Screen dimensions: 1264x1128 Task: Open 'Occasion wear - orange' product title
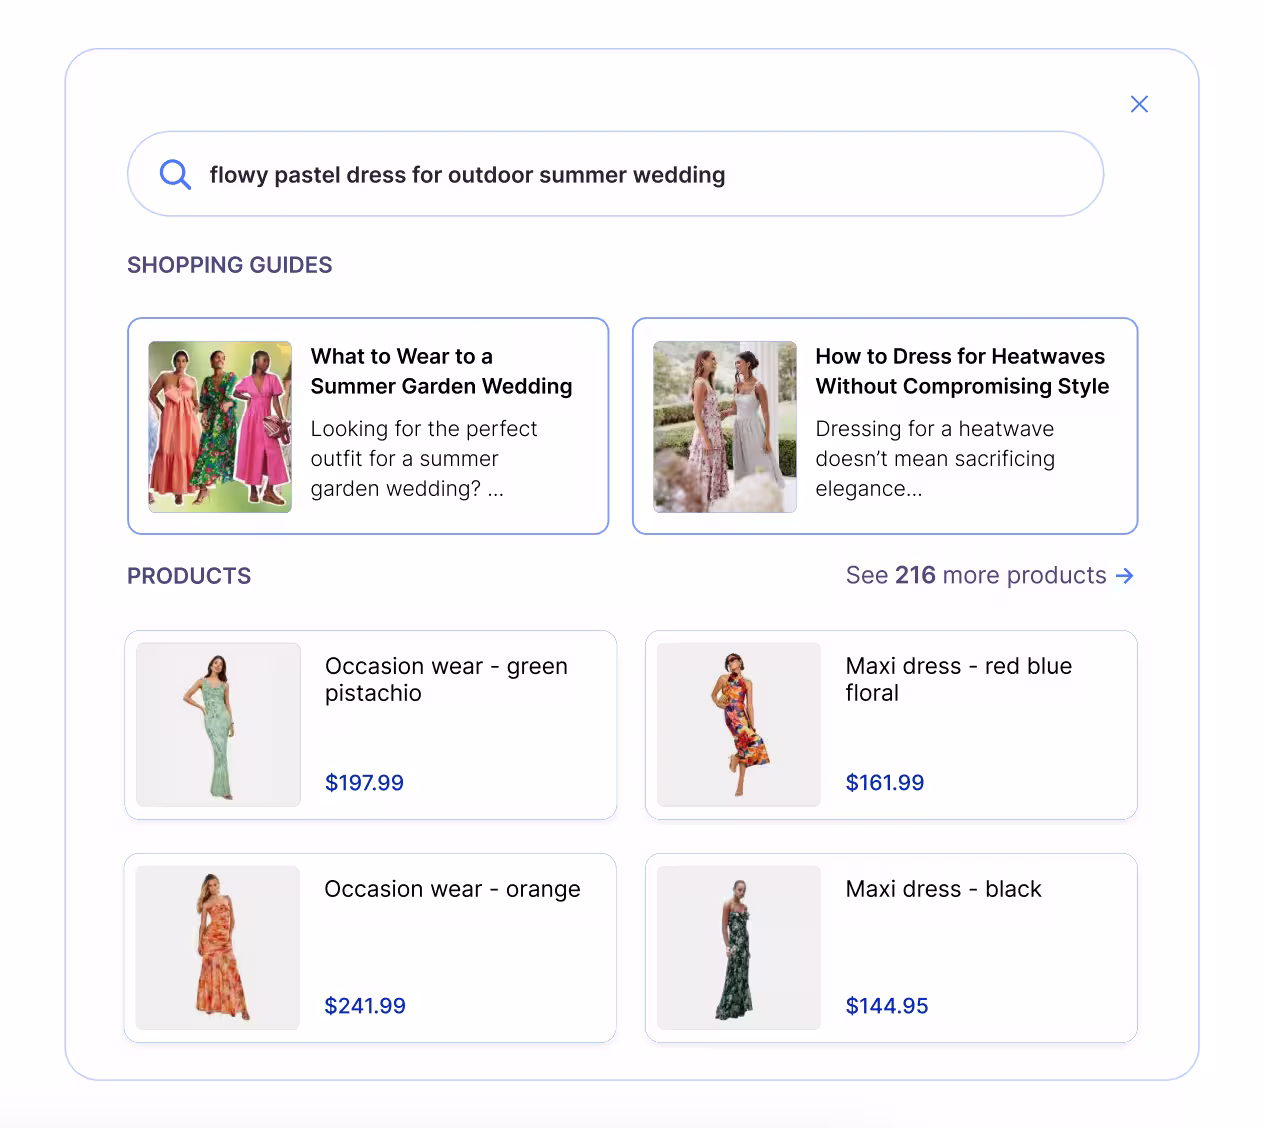point(452,889)
